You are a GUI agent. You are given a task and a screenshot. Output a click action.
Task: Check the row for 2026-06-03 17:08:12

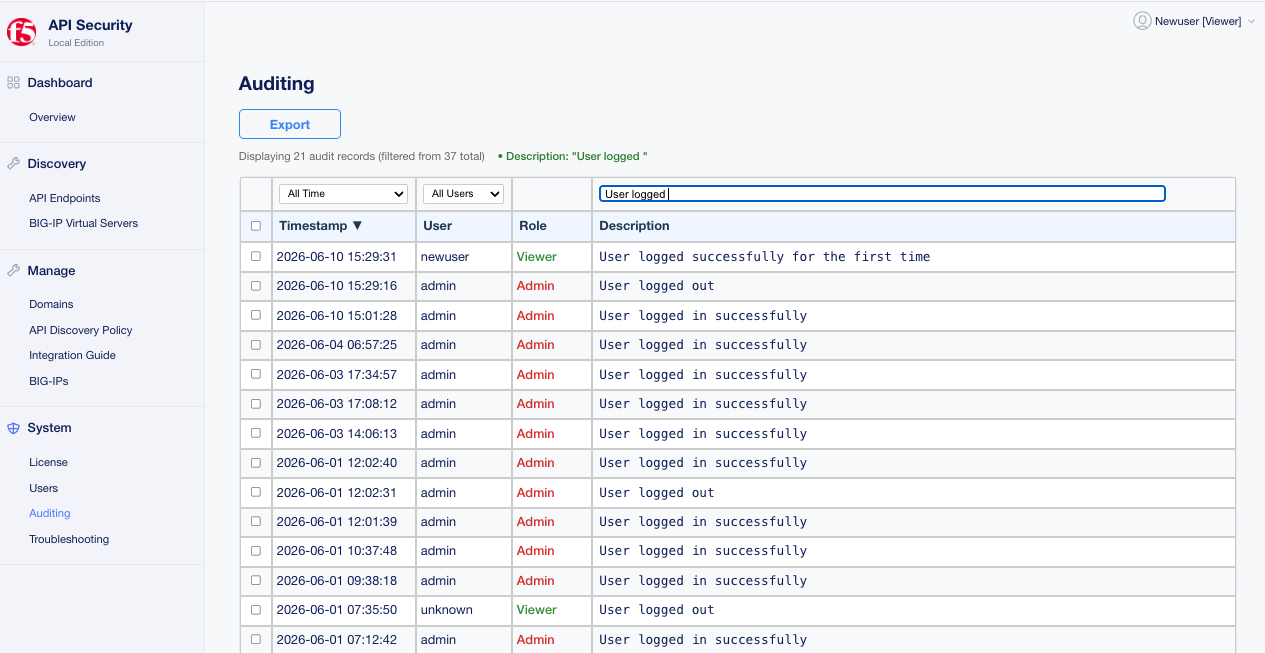[256, 403]
